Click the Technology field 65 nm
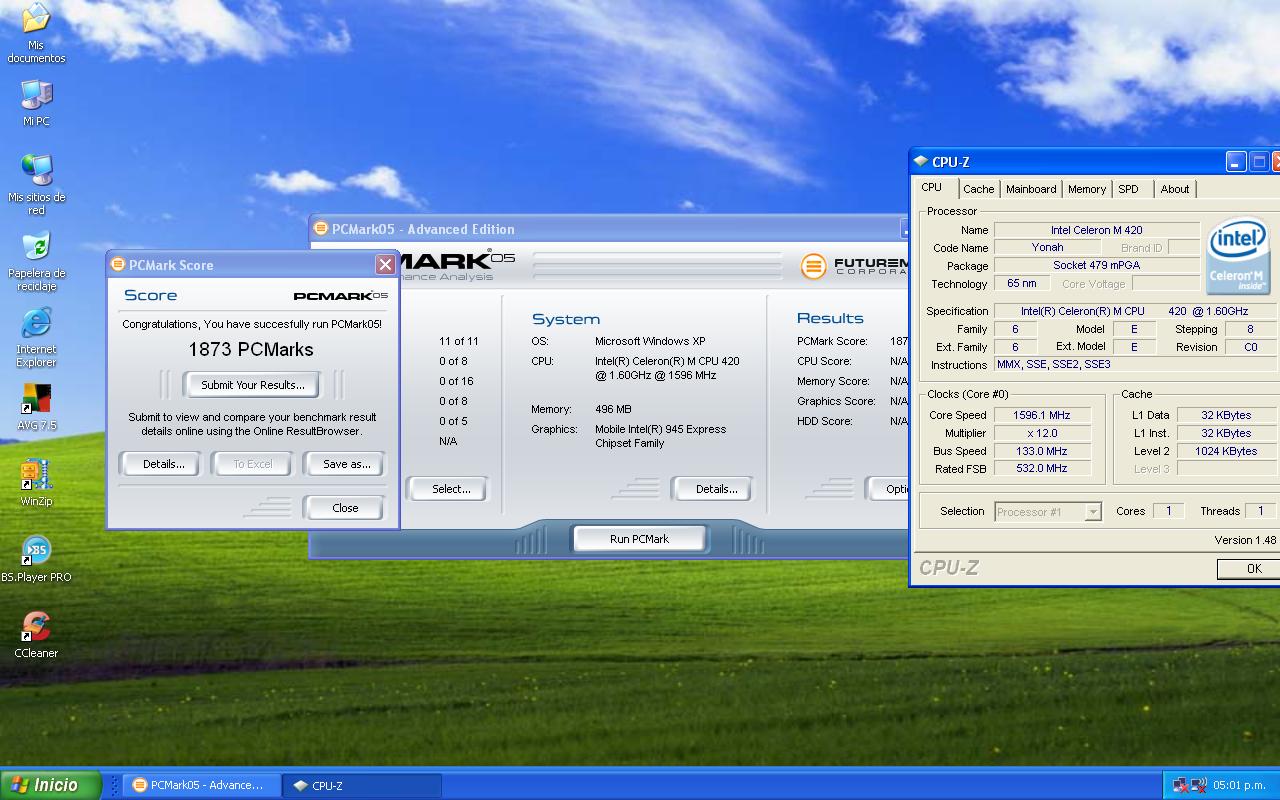1280x800 pixels. click(x=1021, y=283)
